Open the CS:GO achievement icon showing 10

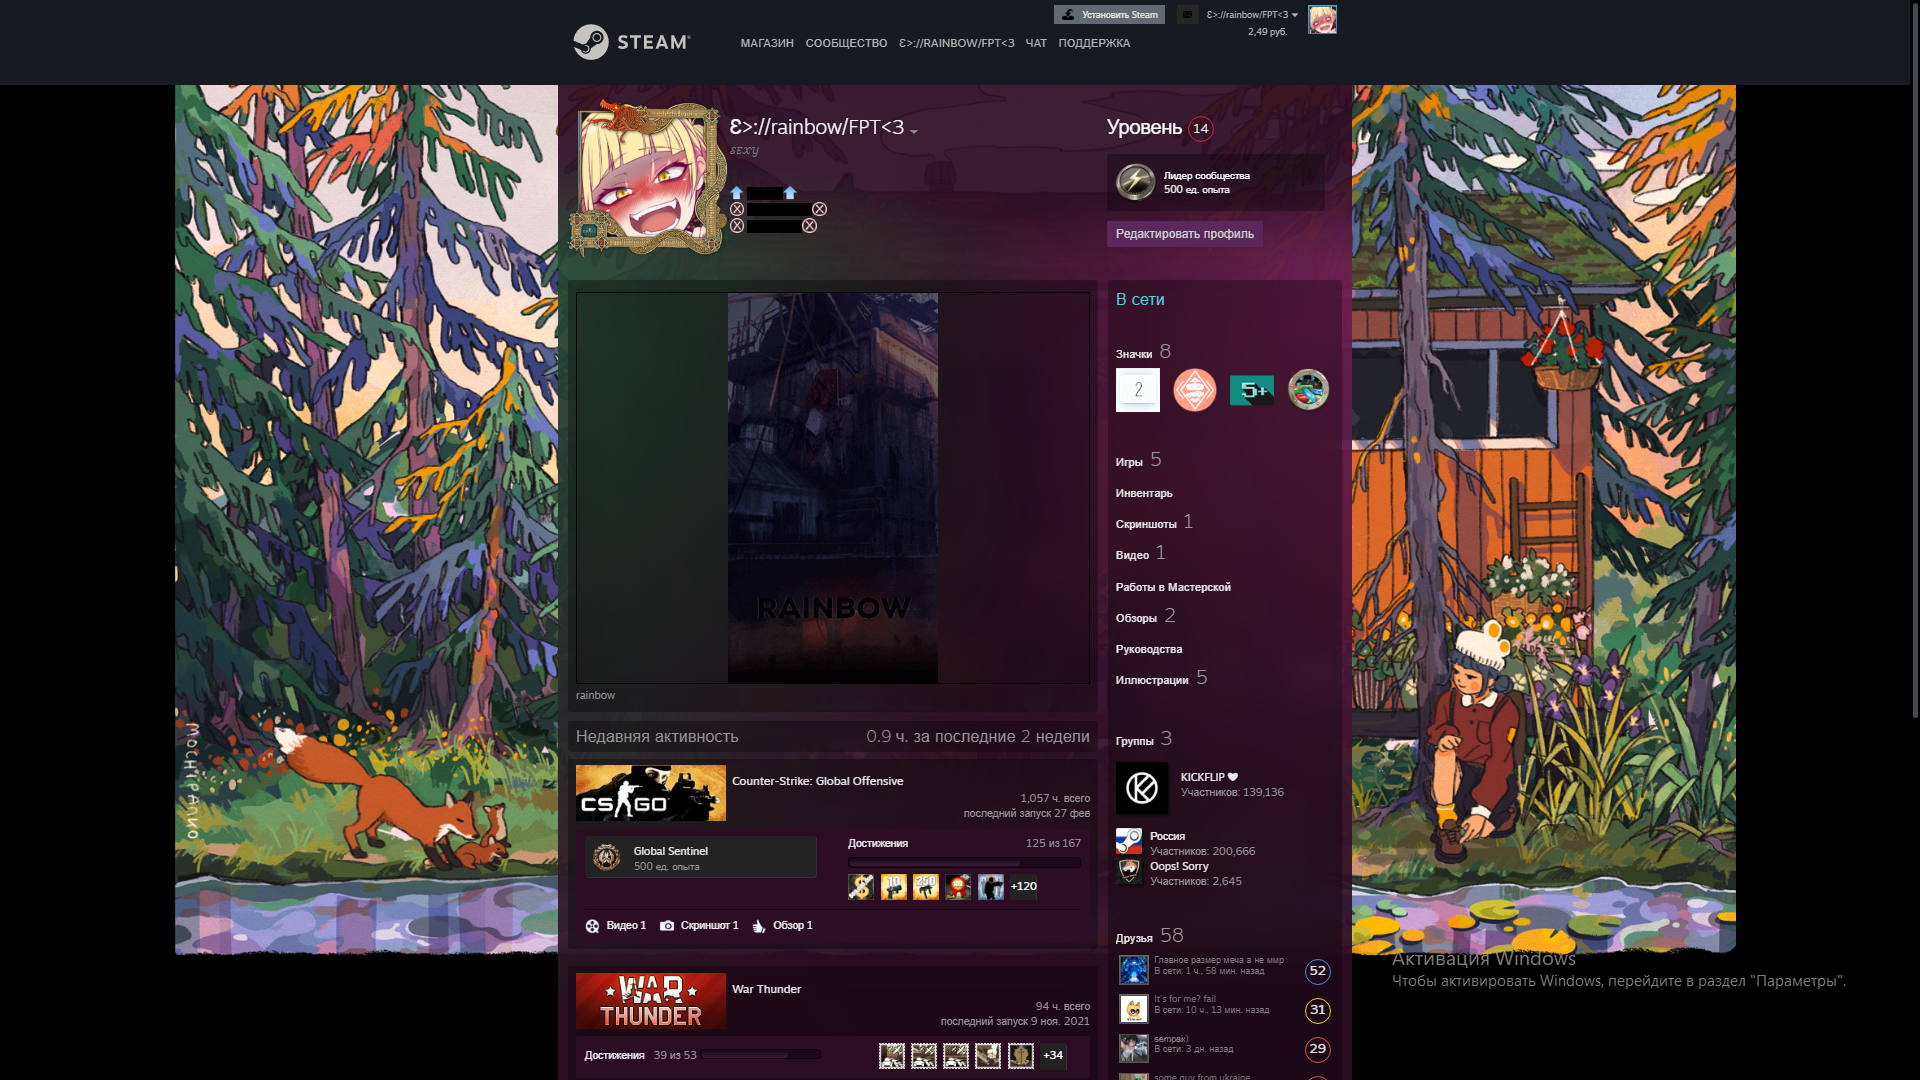(x=893, y=887)
